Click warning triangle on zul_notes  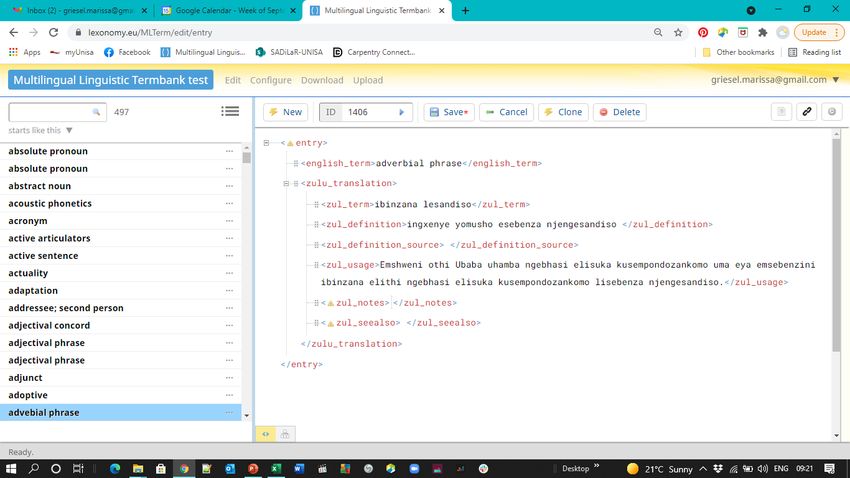coord(330,303)
